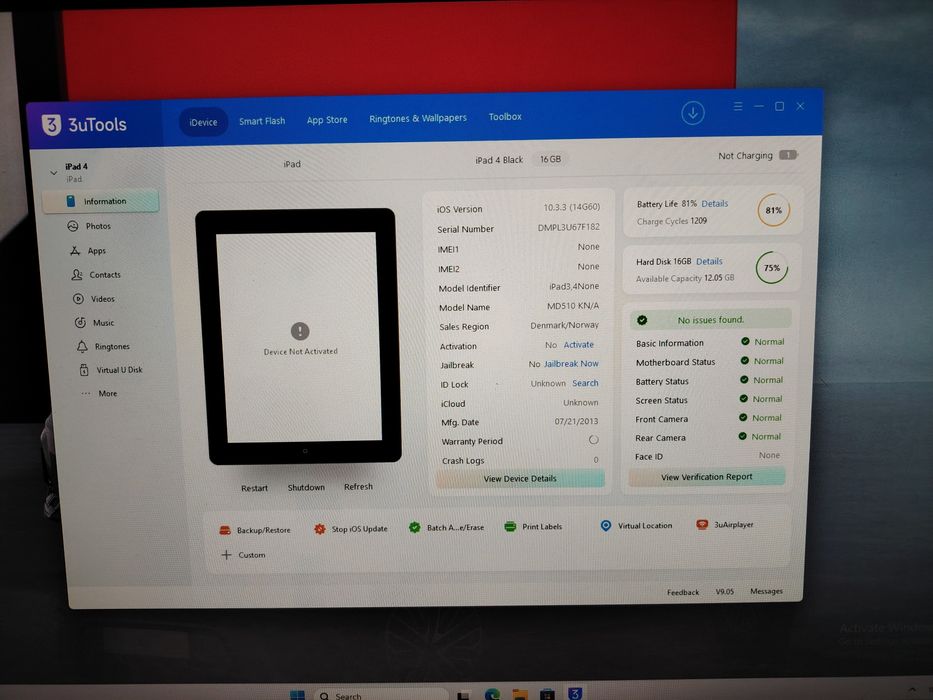Open Microsoft Edge from the taskbar

pos(492,694)
